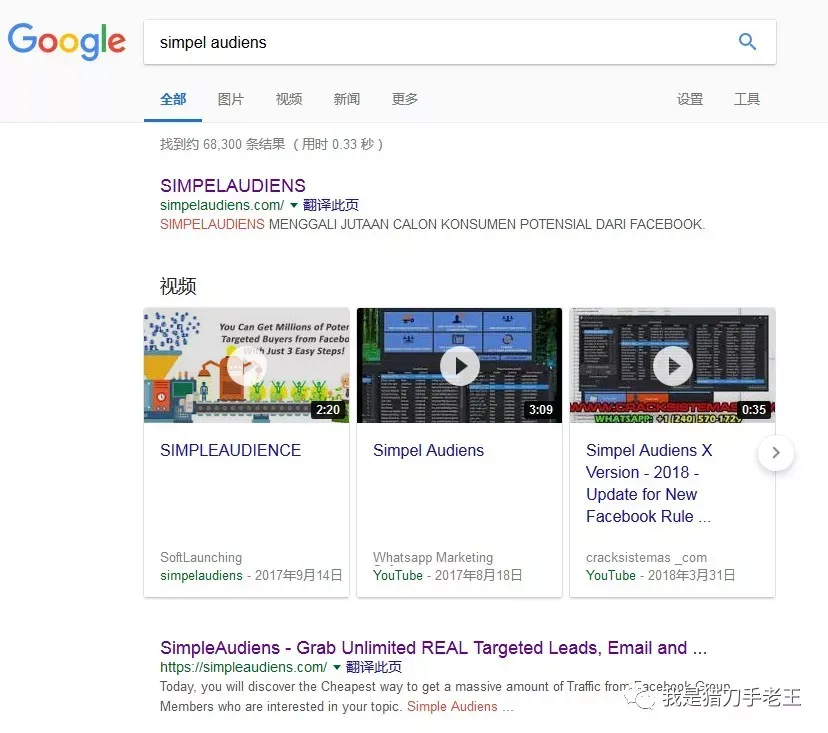Click simpelaudiens source under first video

[201, 575]
